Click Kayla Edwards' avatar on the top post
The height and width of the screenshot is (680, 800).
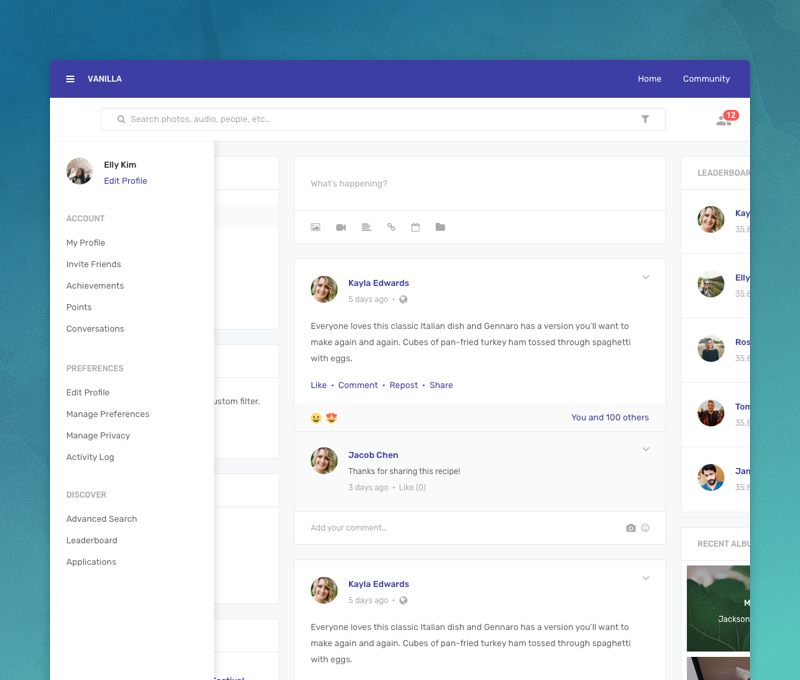point(324,289)
